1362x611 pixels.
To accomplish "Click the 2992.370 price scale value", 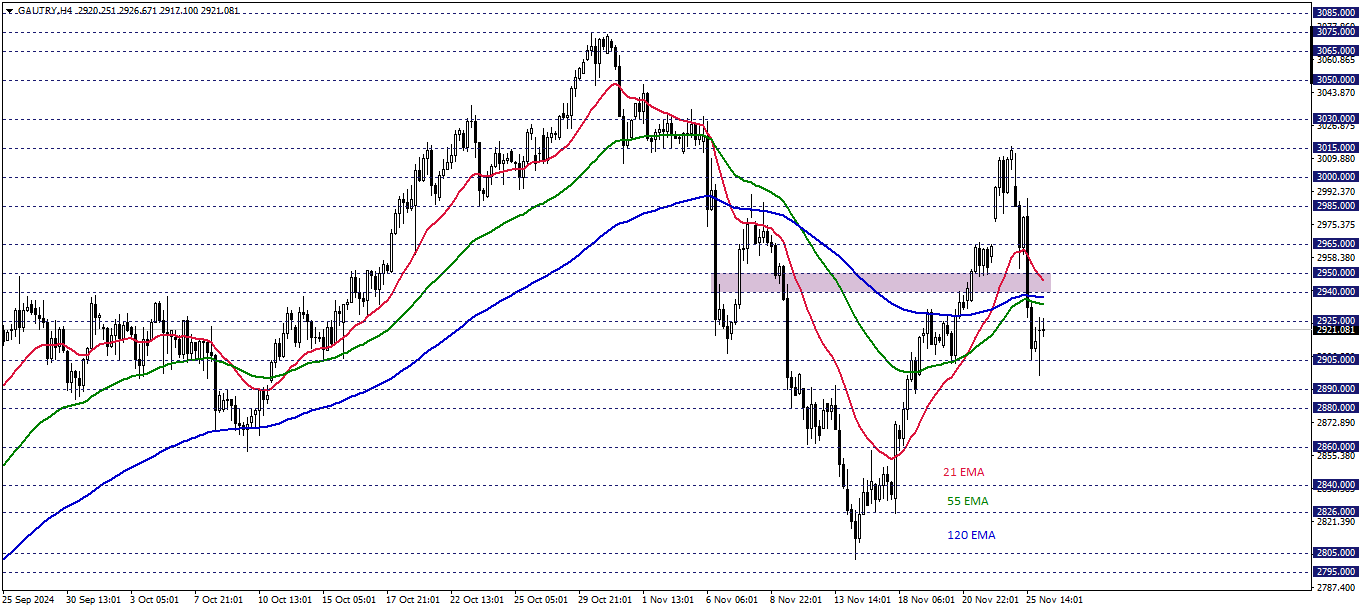I will [1337, 192].
